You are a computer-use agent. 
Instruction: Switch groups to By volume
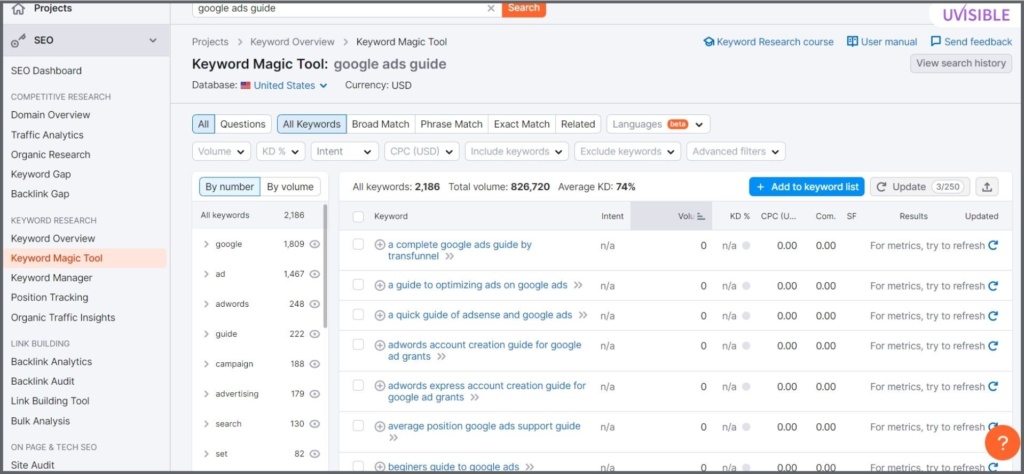[x=290, y=187]
